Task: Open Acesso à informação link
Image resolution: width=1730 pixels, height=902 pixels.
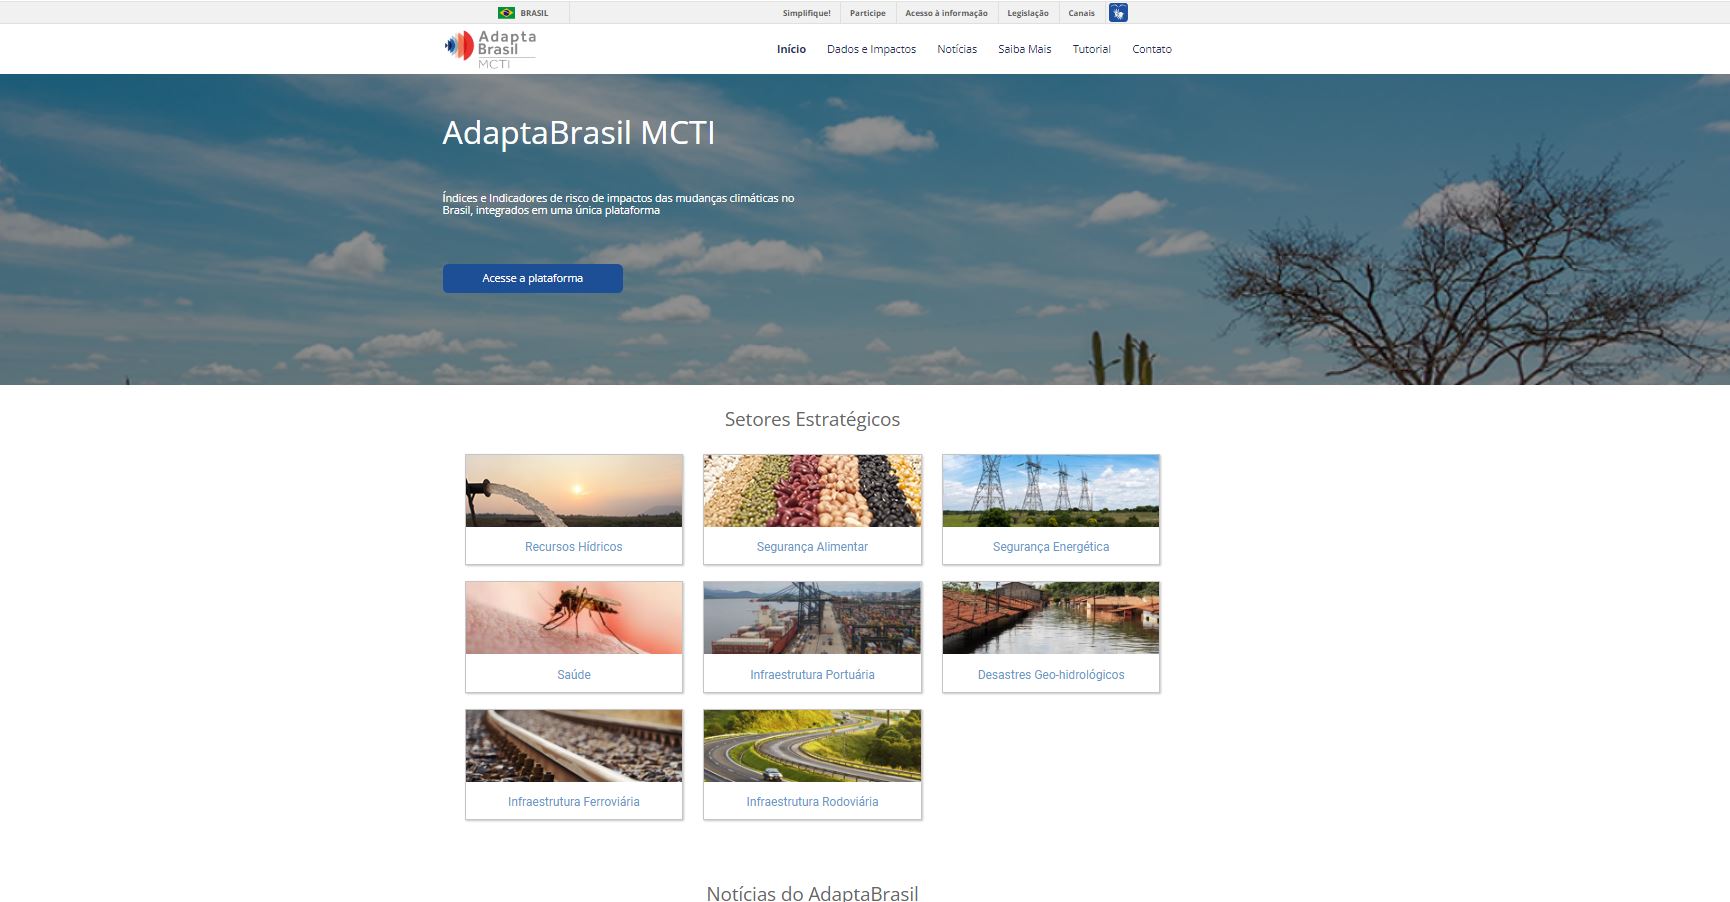Action: (x=946, y=13)
